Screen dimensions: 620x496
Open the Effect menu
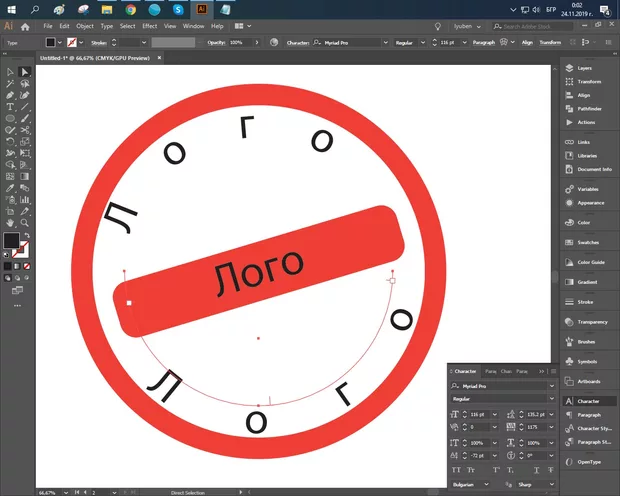click(x=150, y=25)
